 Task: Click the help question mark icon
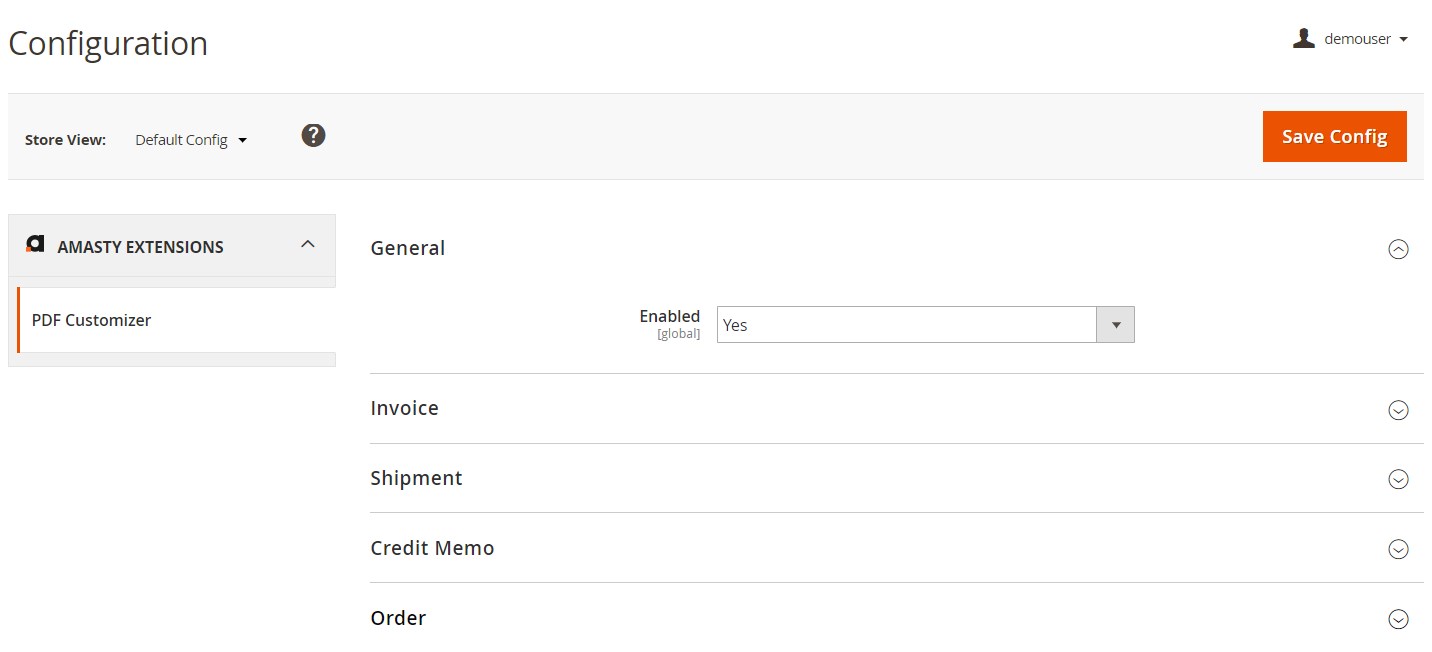(313, 136)
